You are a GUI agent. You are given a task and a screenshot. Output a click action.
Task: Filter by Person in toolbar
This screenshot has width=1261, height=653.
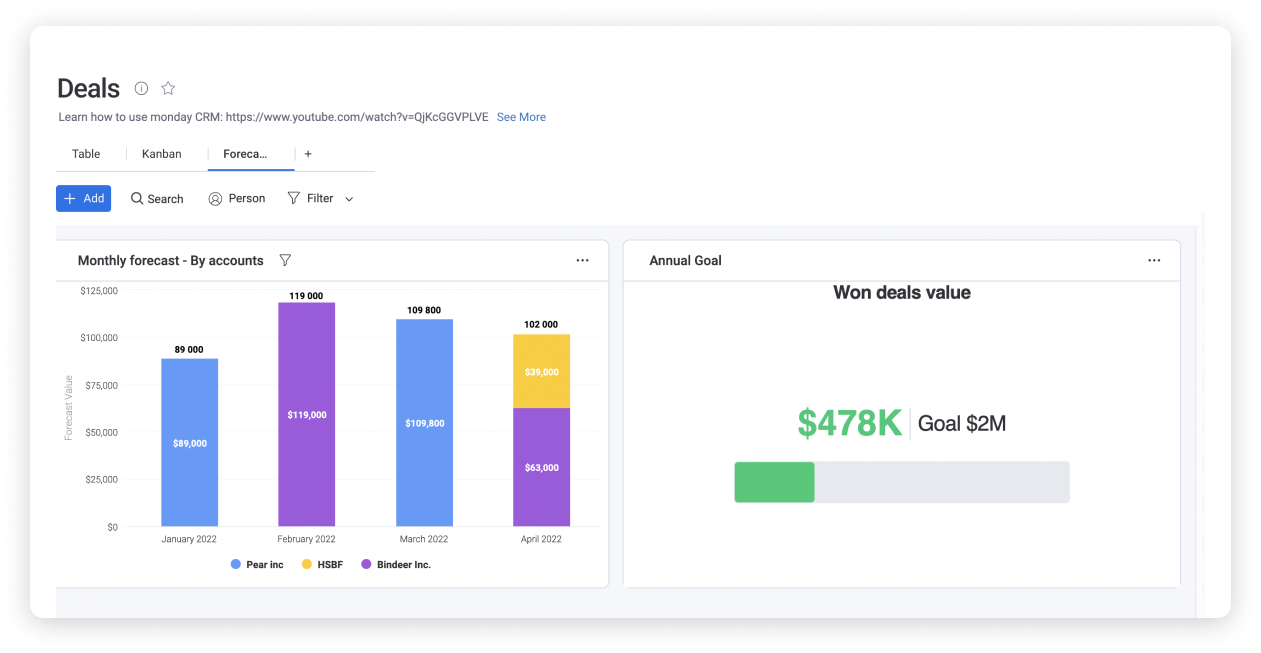pyautogui.click(x=237, y=199)
